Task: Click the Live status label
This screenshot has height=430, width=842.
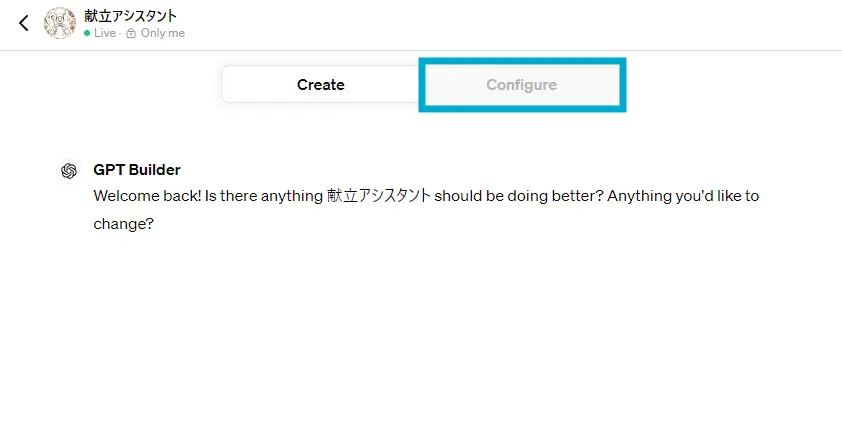Action: click(x=107, y=33)
